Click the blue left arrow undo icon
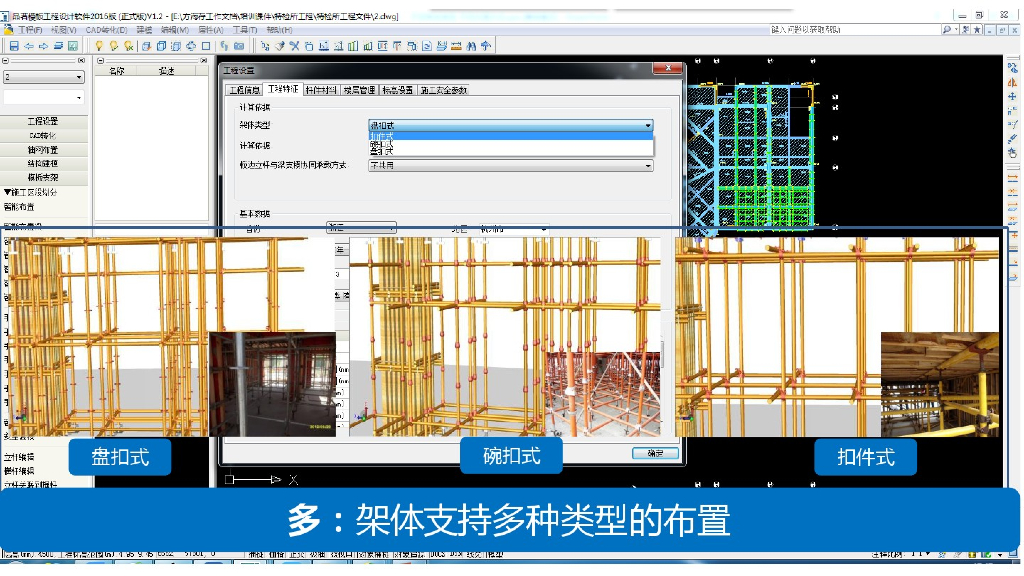This screenshot has height=576, width=1024. pos(29,46)
